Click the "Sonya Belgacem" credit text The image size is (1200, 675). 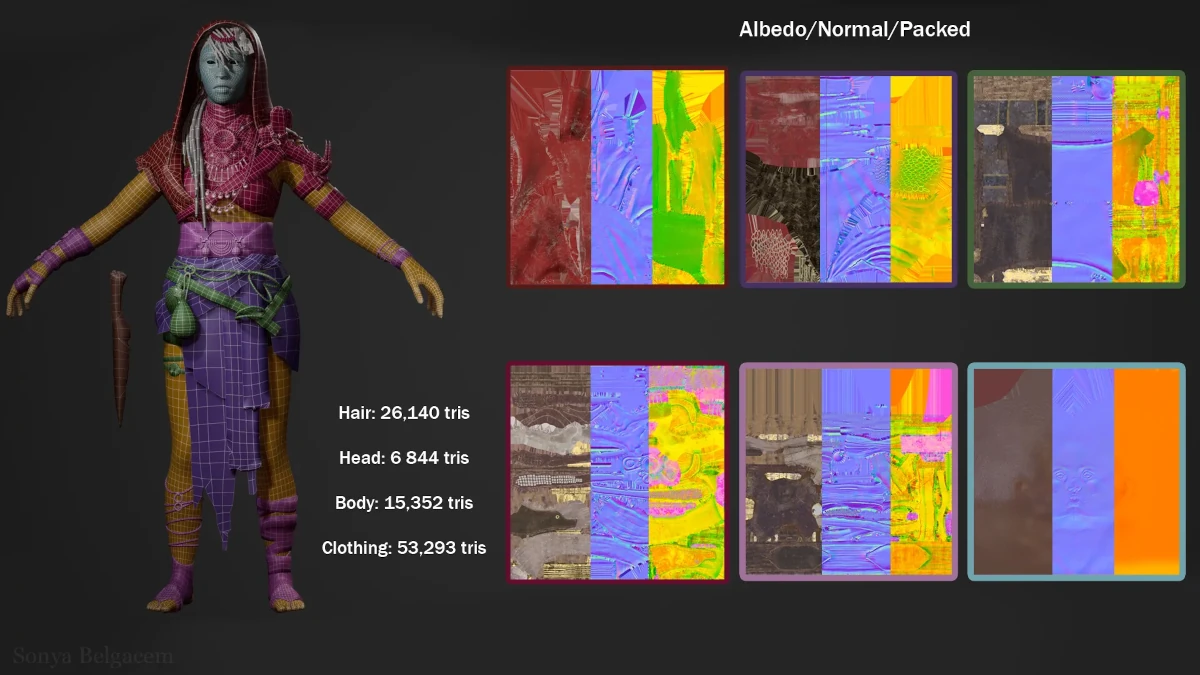[93, 656]
